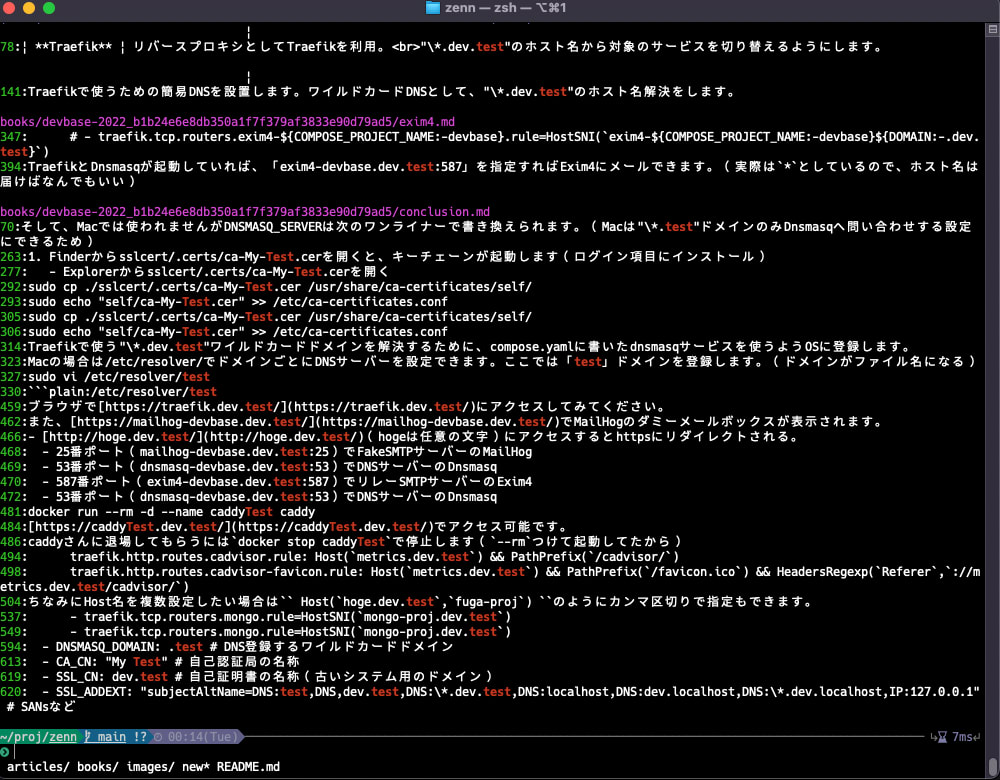Click line 305 'sudo cp ./sslcert' command
The width and height of the screenshot is (1000, 780).
pyautogui.click(x=280, y=316)
